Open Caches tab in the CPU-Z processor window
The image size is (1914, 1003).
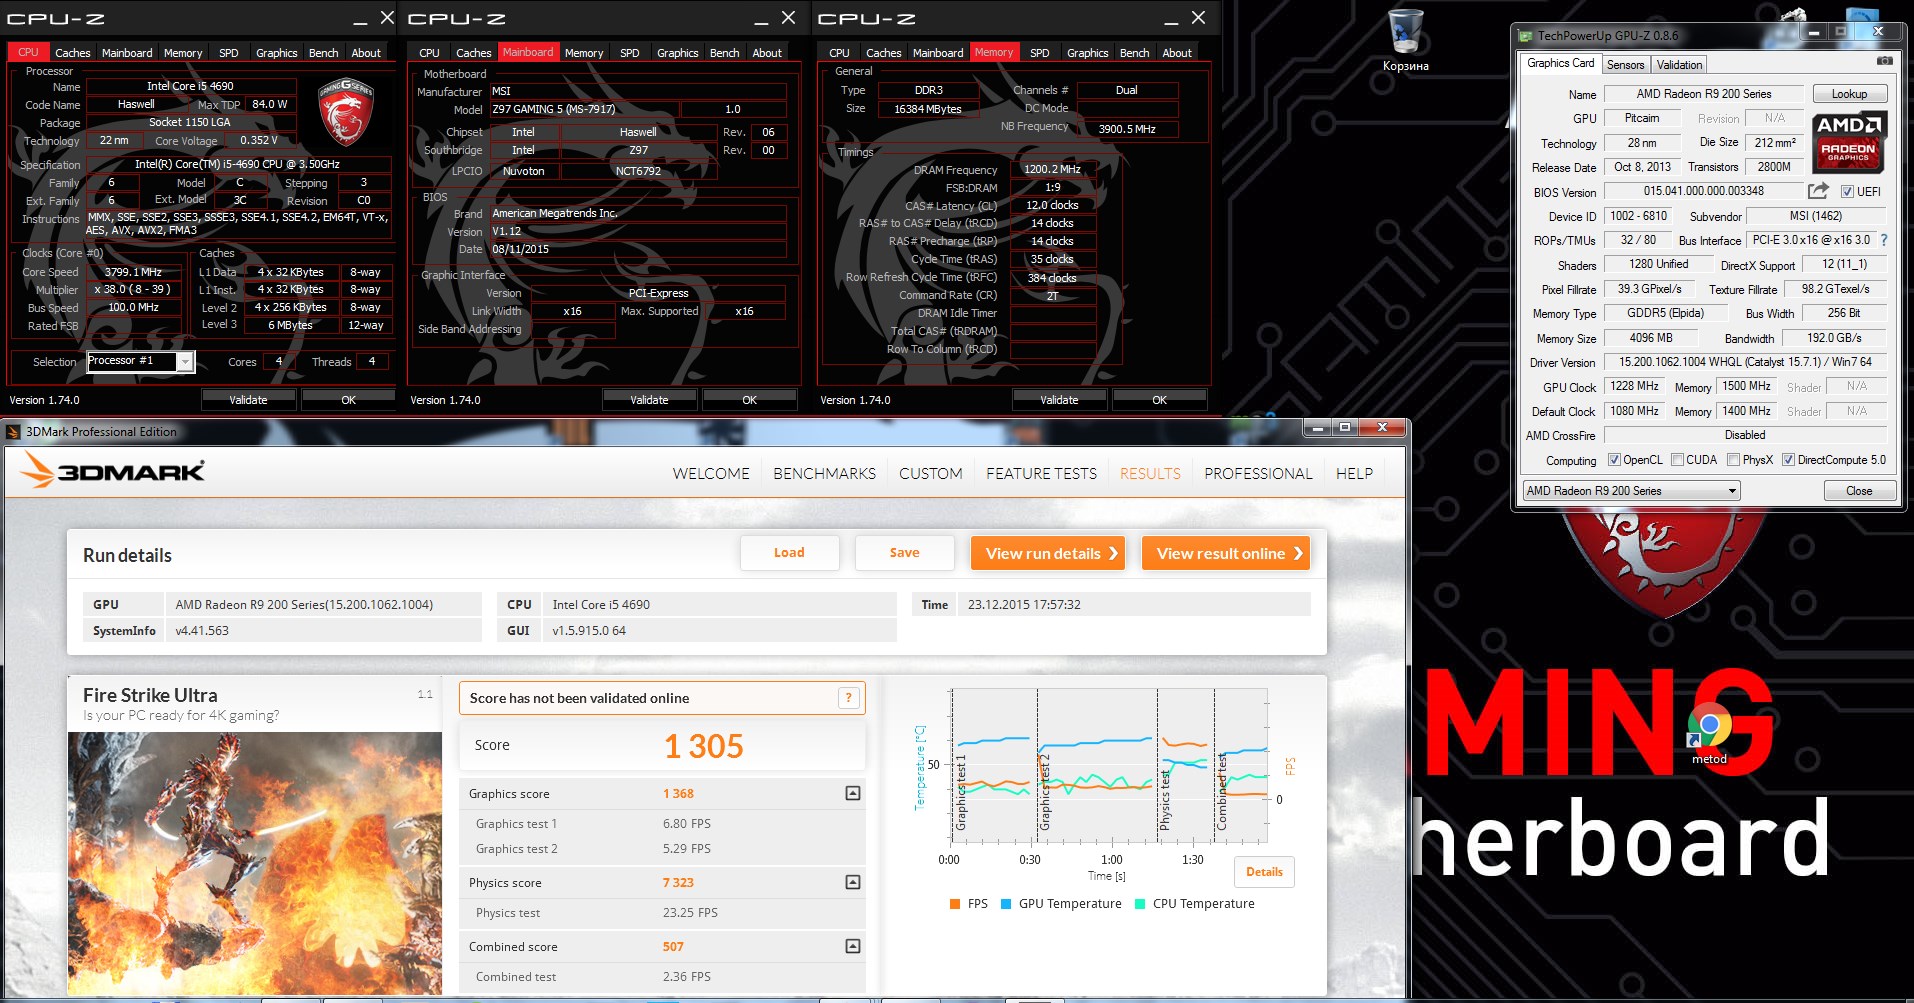tap(72, 53)
